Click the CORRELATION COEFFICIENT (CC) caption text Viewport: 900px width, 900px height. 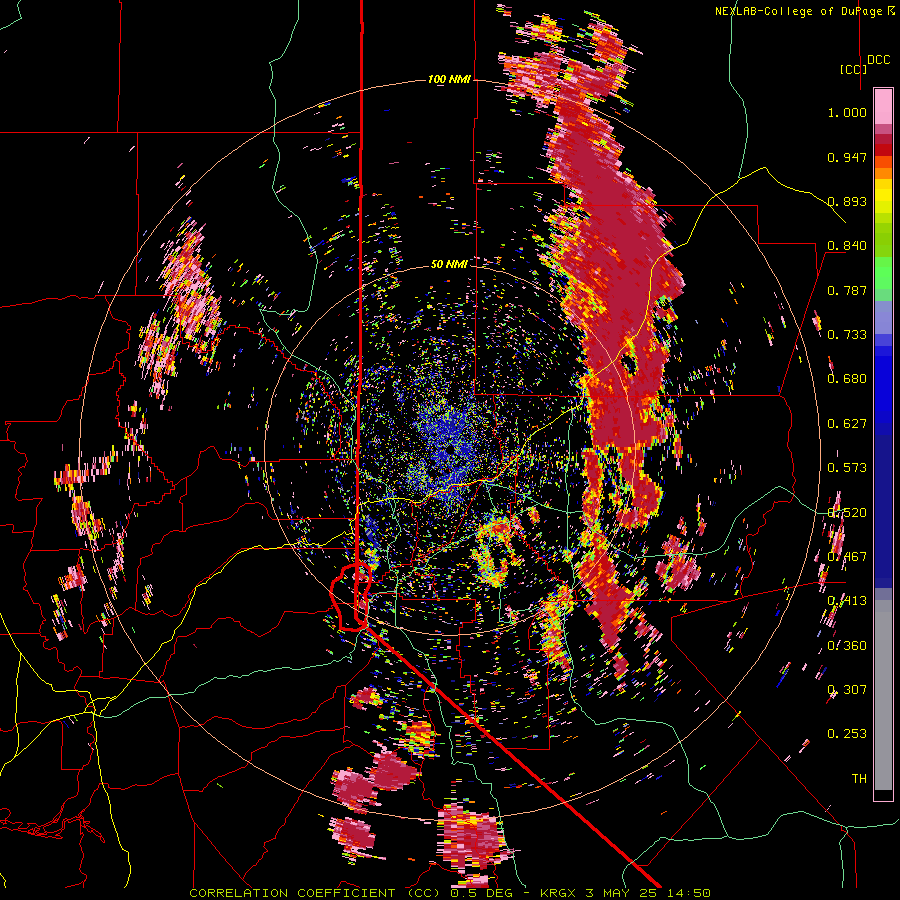pos(315,893)
